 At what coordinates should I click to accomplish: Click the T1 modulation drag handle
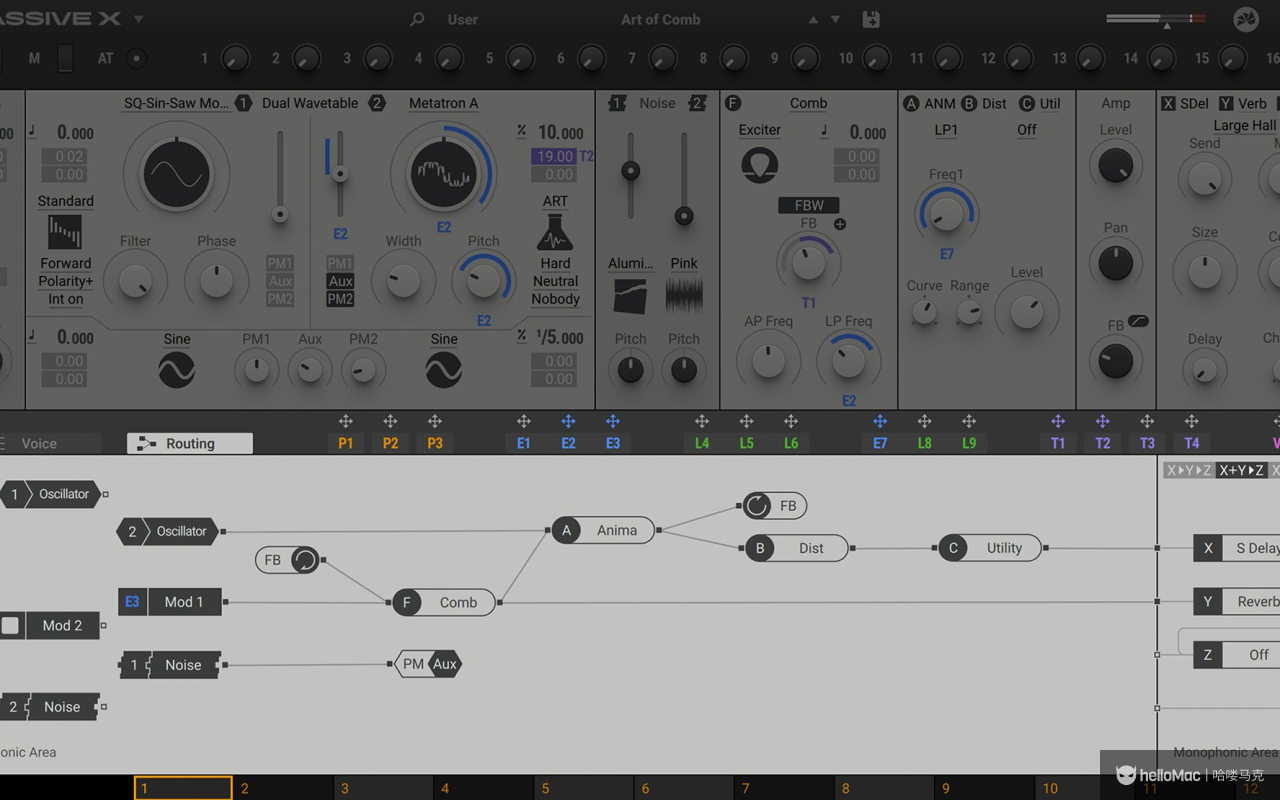1058,422
